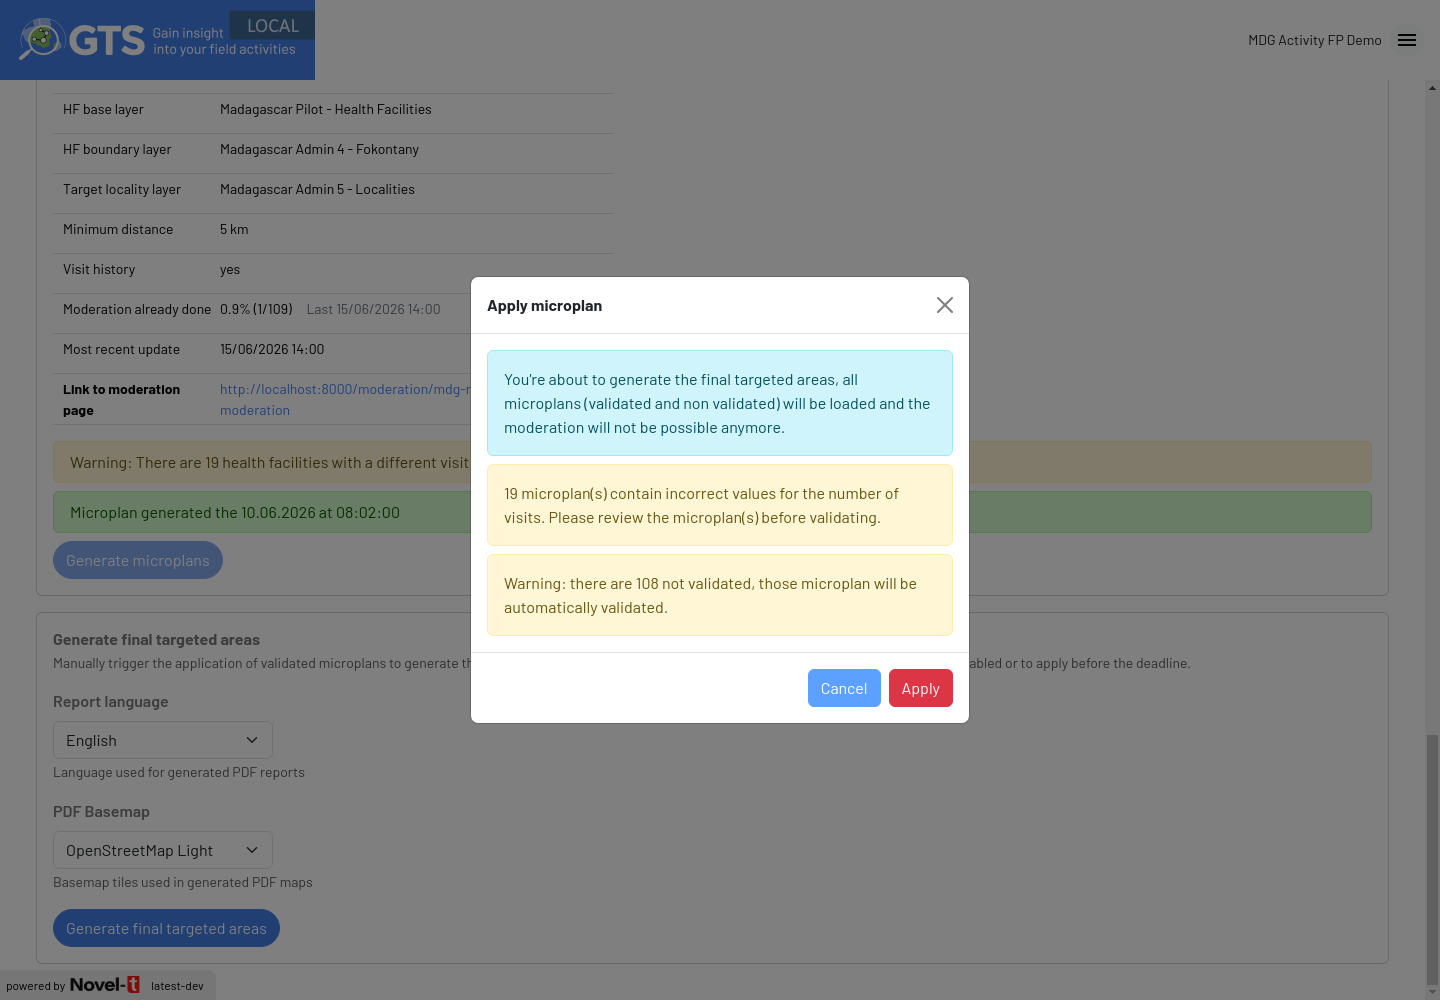Click the GTS logo

pos(82,40)
